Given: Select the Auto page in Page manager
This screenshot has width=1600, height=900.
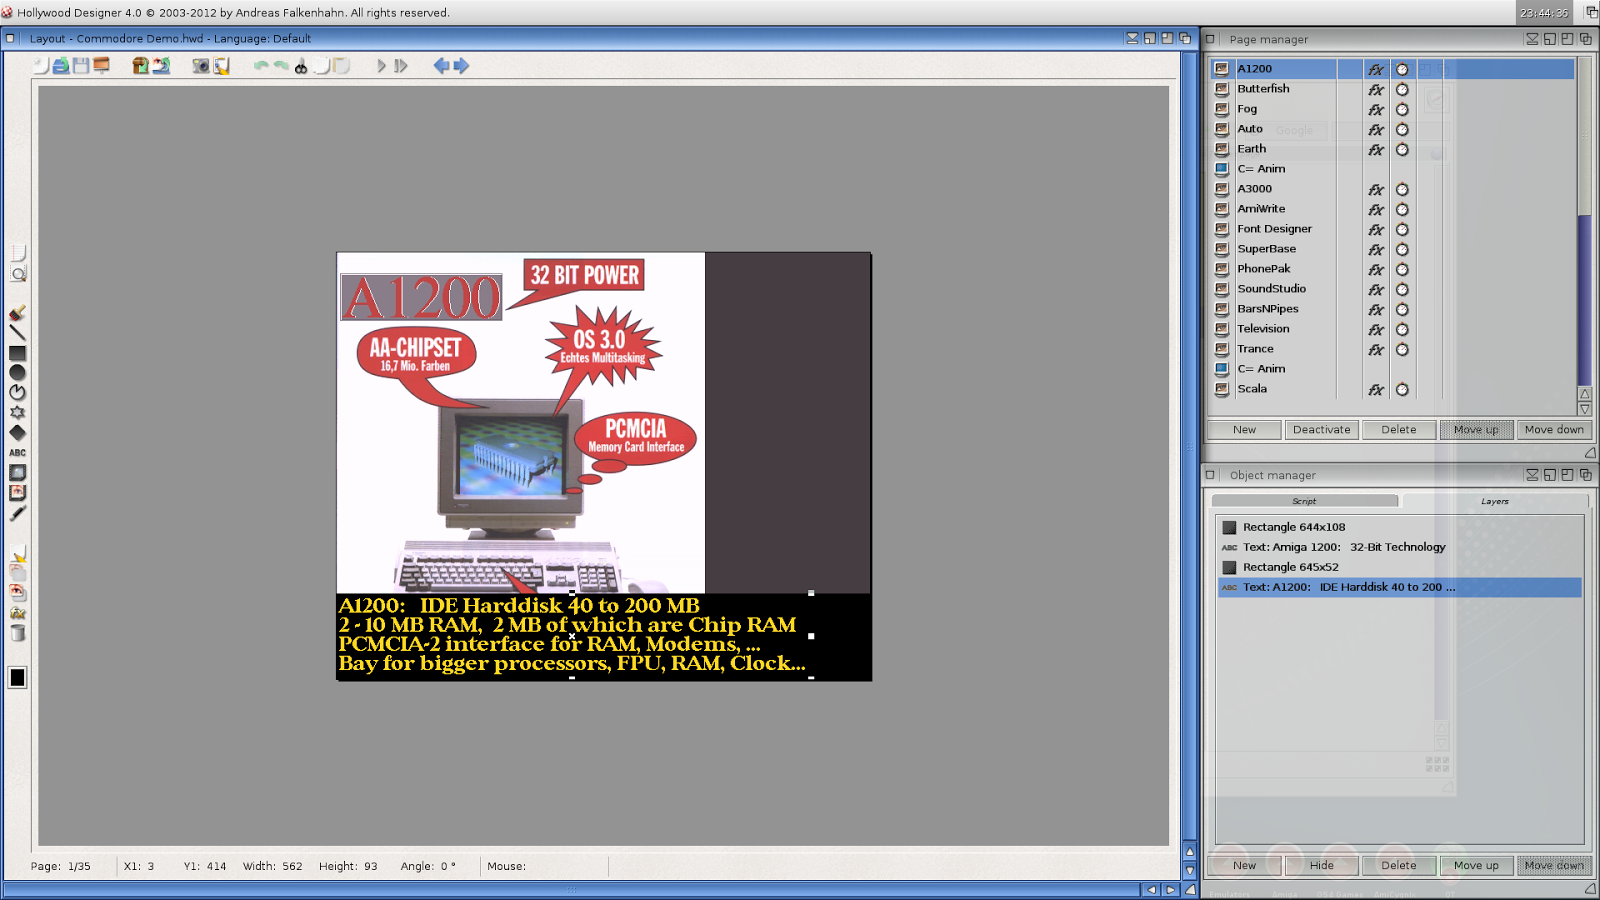Looking at the screenshot, I should (x=1392, y=129).
